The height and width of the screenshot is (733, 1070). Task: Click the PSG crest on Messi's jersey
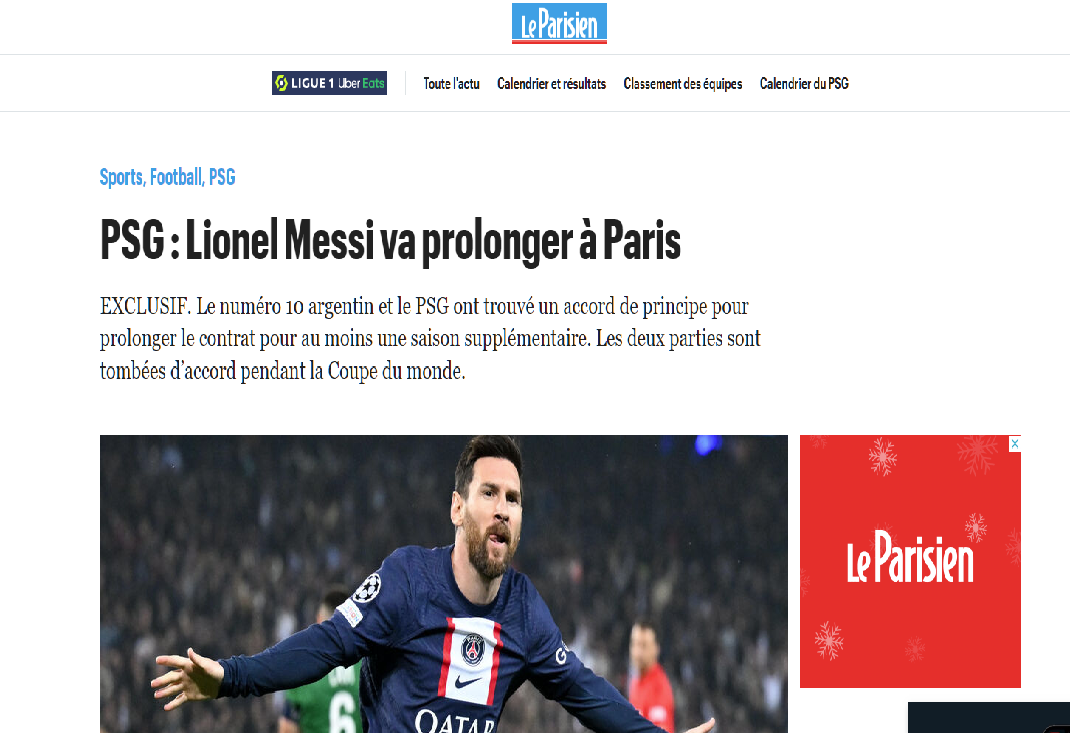(x=473, y=649)
